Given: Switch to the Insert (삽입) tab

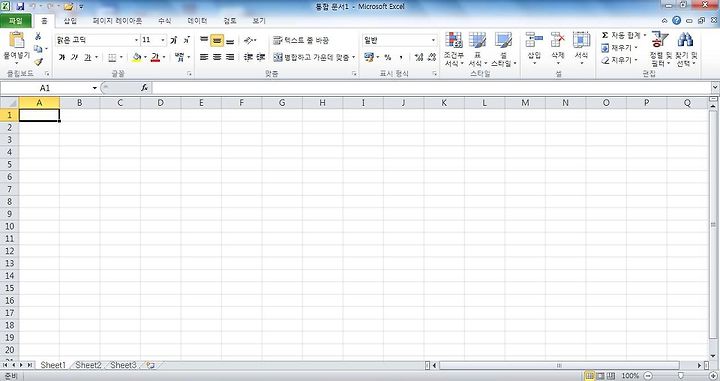Looking at the screenshot, I should (x=70, y=21).
